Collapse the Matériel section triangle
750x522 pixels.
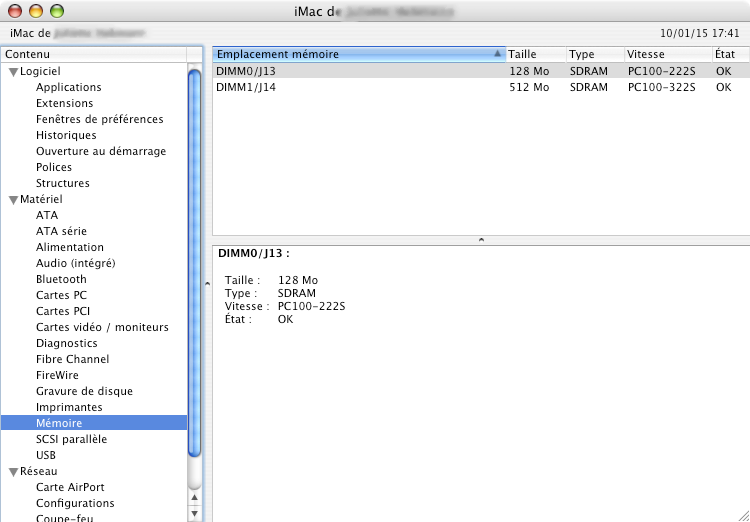point(13,200)
